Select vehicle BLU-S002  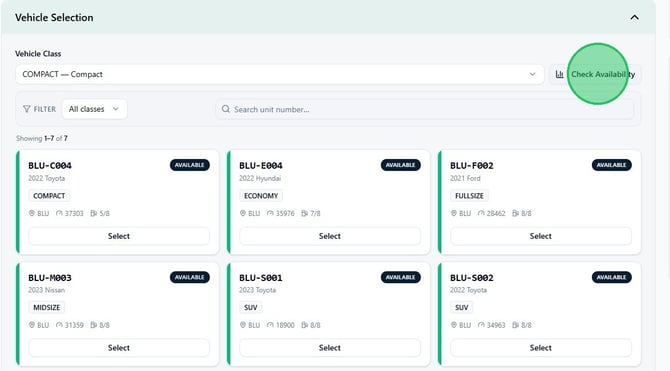point(541,348)
